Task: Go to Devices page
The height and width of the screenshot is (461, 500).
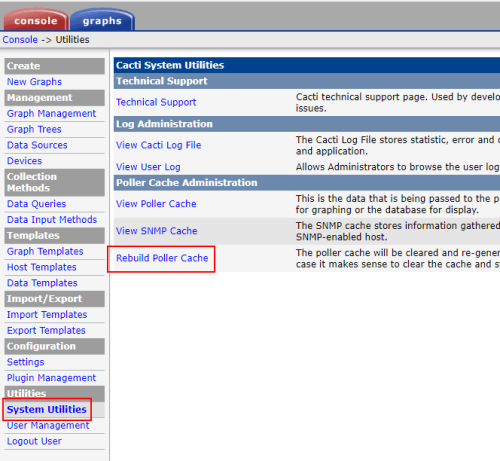Action: point(25,161)
